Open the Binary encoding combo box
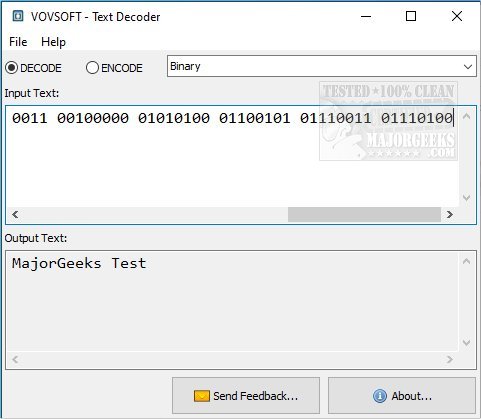The image size is (481, 419). click(322, 66)
